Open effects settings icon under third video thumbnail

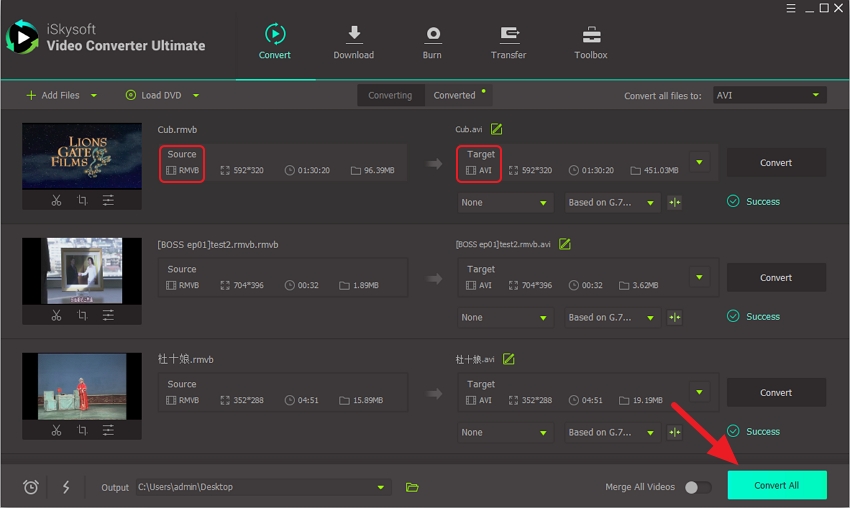108,431
